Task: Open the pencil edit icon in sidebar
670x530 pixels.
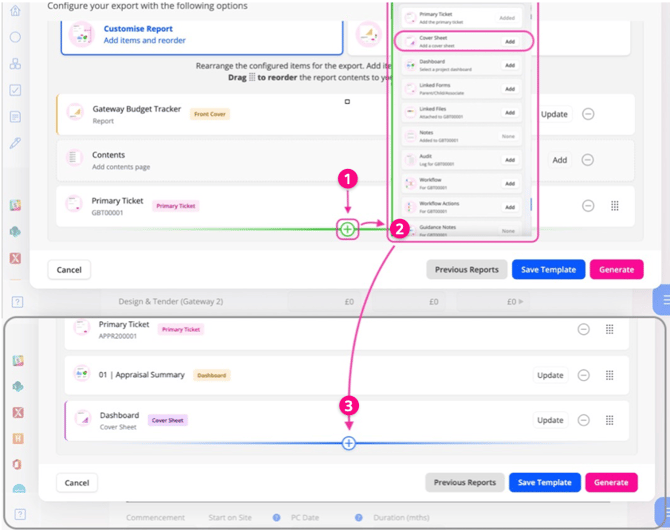Action: point(15,143)
